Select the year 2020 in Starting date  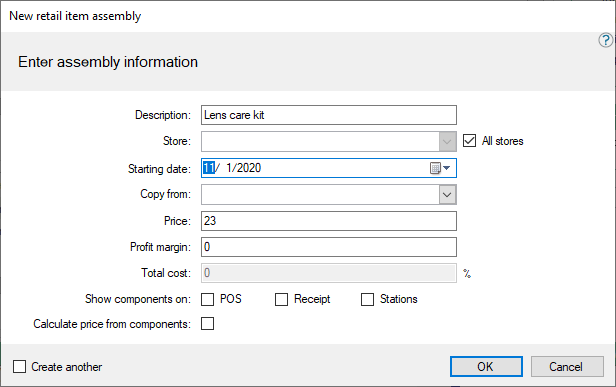(249, 168)
